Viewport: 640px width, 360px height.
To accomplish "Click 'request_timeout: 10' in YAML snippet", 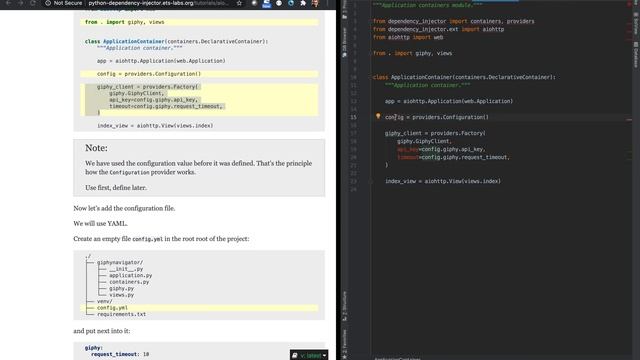I will point(120,354).
